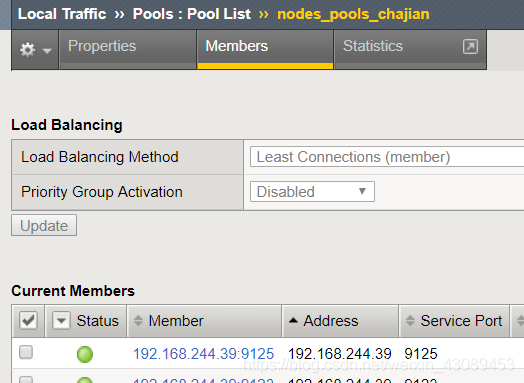The height and width of the screenshot is (383, 524).
Task: Click Member column header text
Action: pos(176,321)
